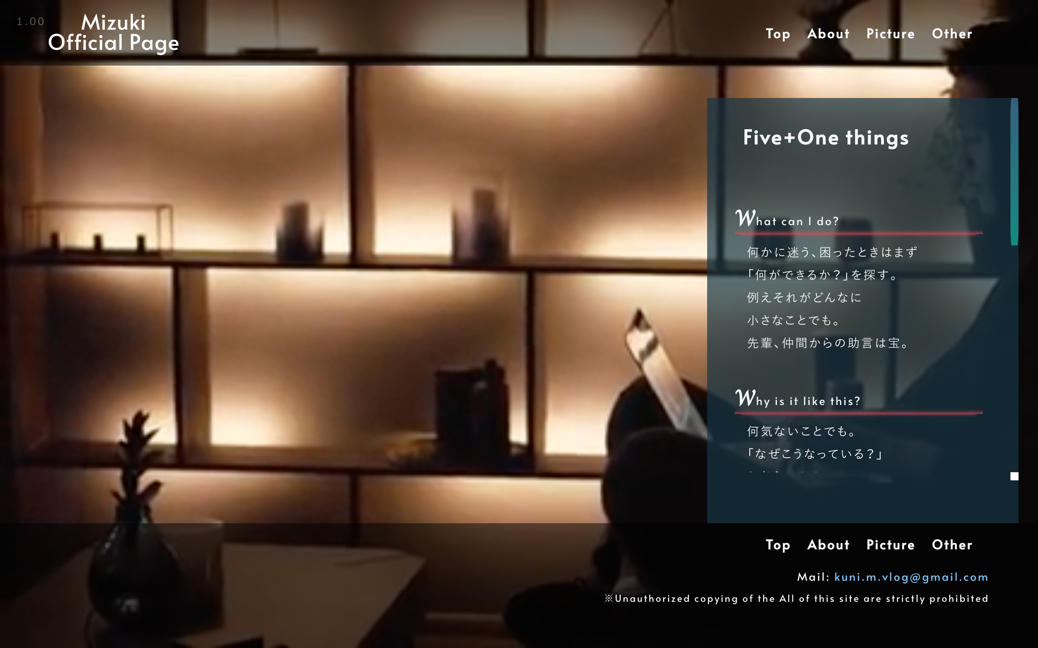The width and height of the screenshot is (1038, 648).
Task: Click the unauthorized copying notice text
Action: click(x=796, y=598)
